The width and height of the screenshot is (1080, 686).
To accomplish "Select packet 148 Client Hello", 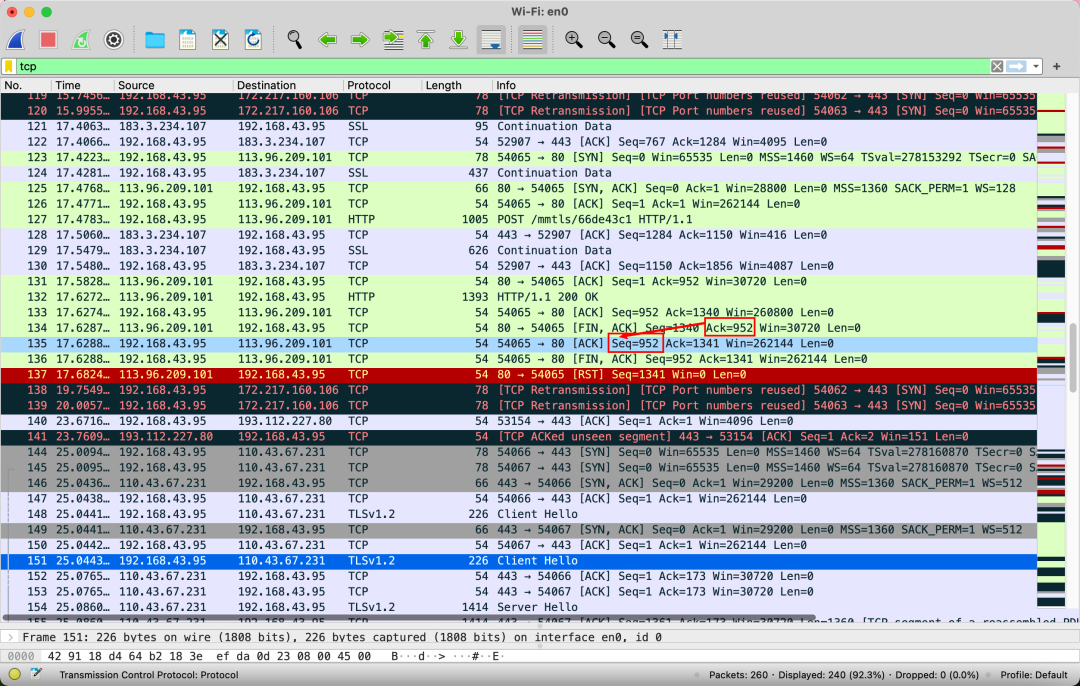I will (x=519, y=514).
